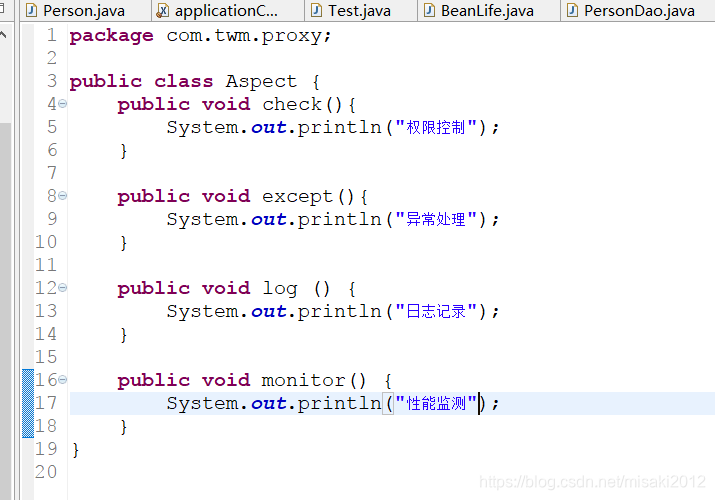
Task: Click the Person.java file icon
Action: tap(31, 10)
